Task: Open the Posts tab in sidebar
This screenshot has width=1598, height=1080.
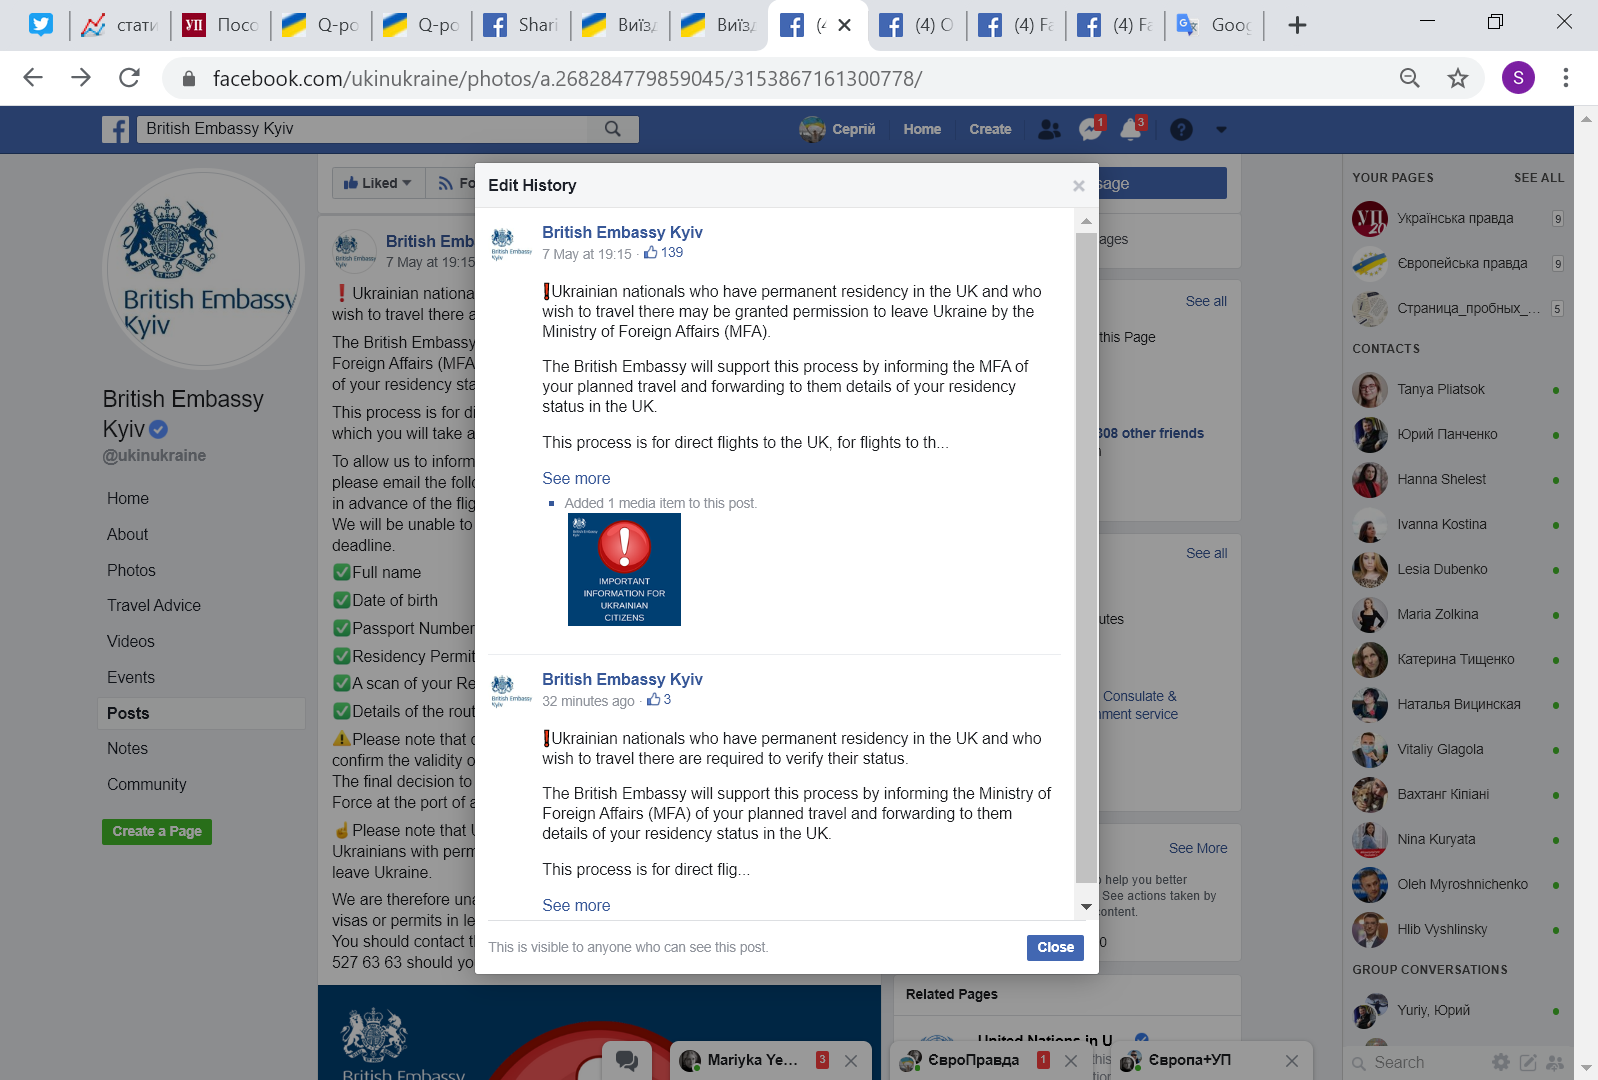Action: pyautogui.click(x=128, y=713)
